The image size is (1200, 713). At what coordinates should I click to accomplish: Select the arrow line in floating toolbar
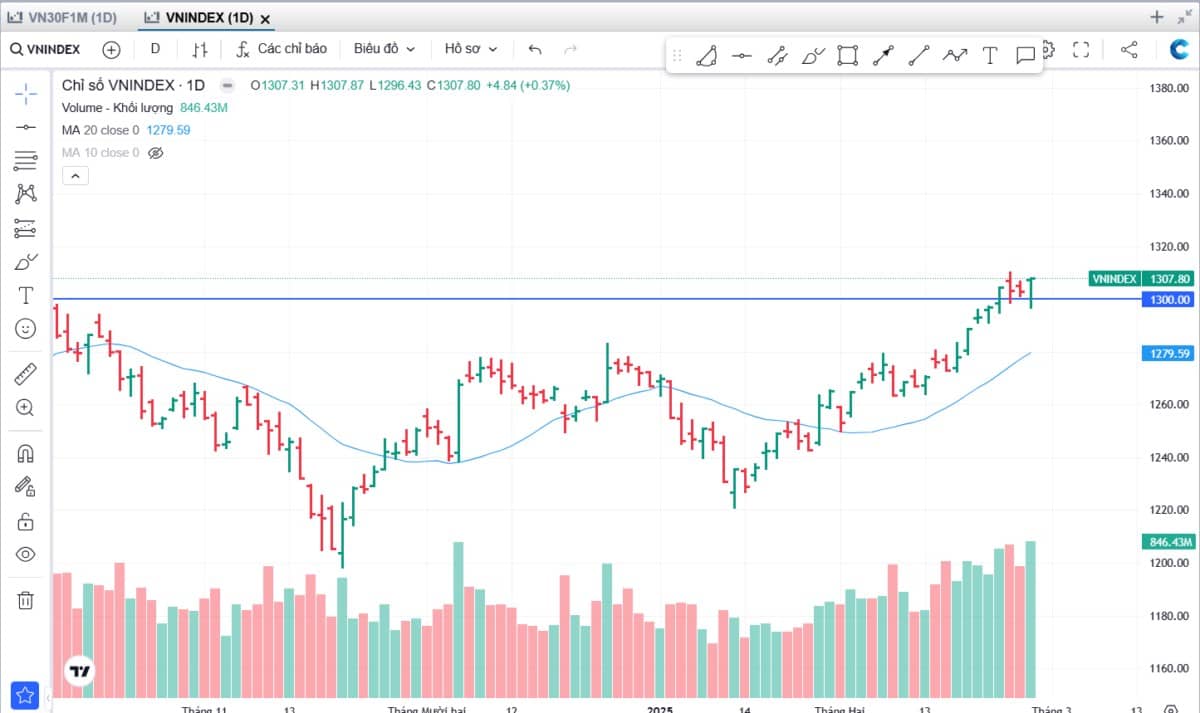(x=882, y=56)
